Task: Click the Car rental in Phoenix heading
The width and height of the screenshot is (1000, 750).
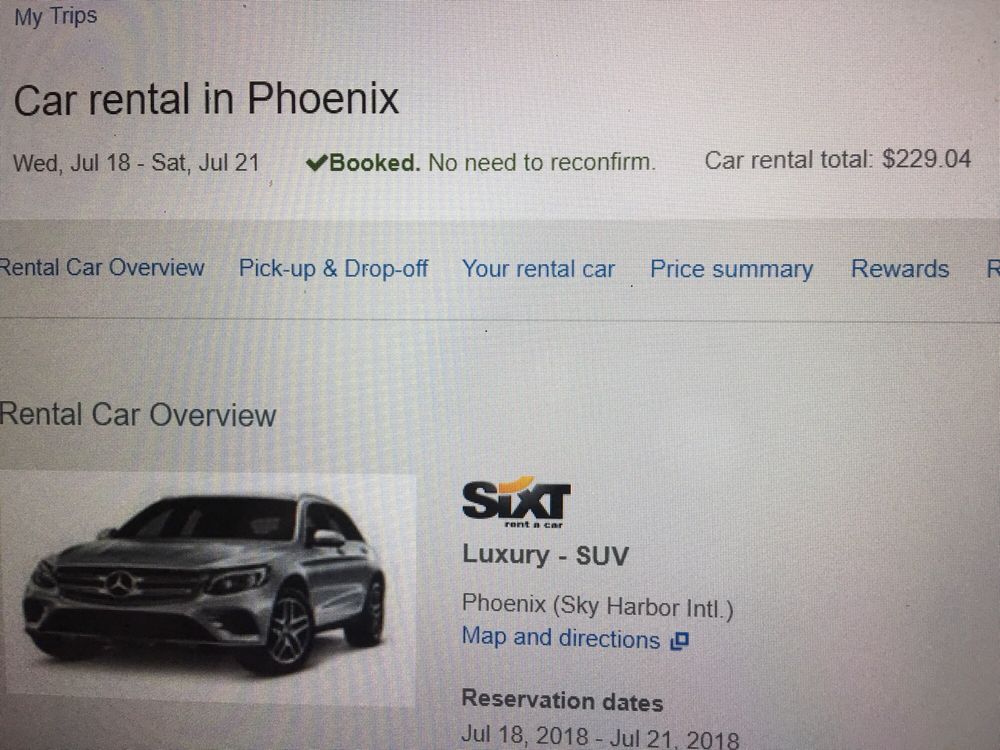Action: coord(206,99)
